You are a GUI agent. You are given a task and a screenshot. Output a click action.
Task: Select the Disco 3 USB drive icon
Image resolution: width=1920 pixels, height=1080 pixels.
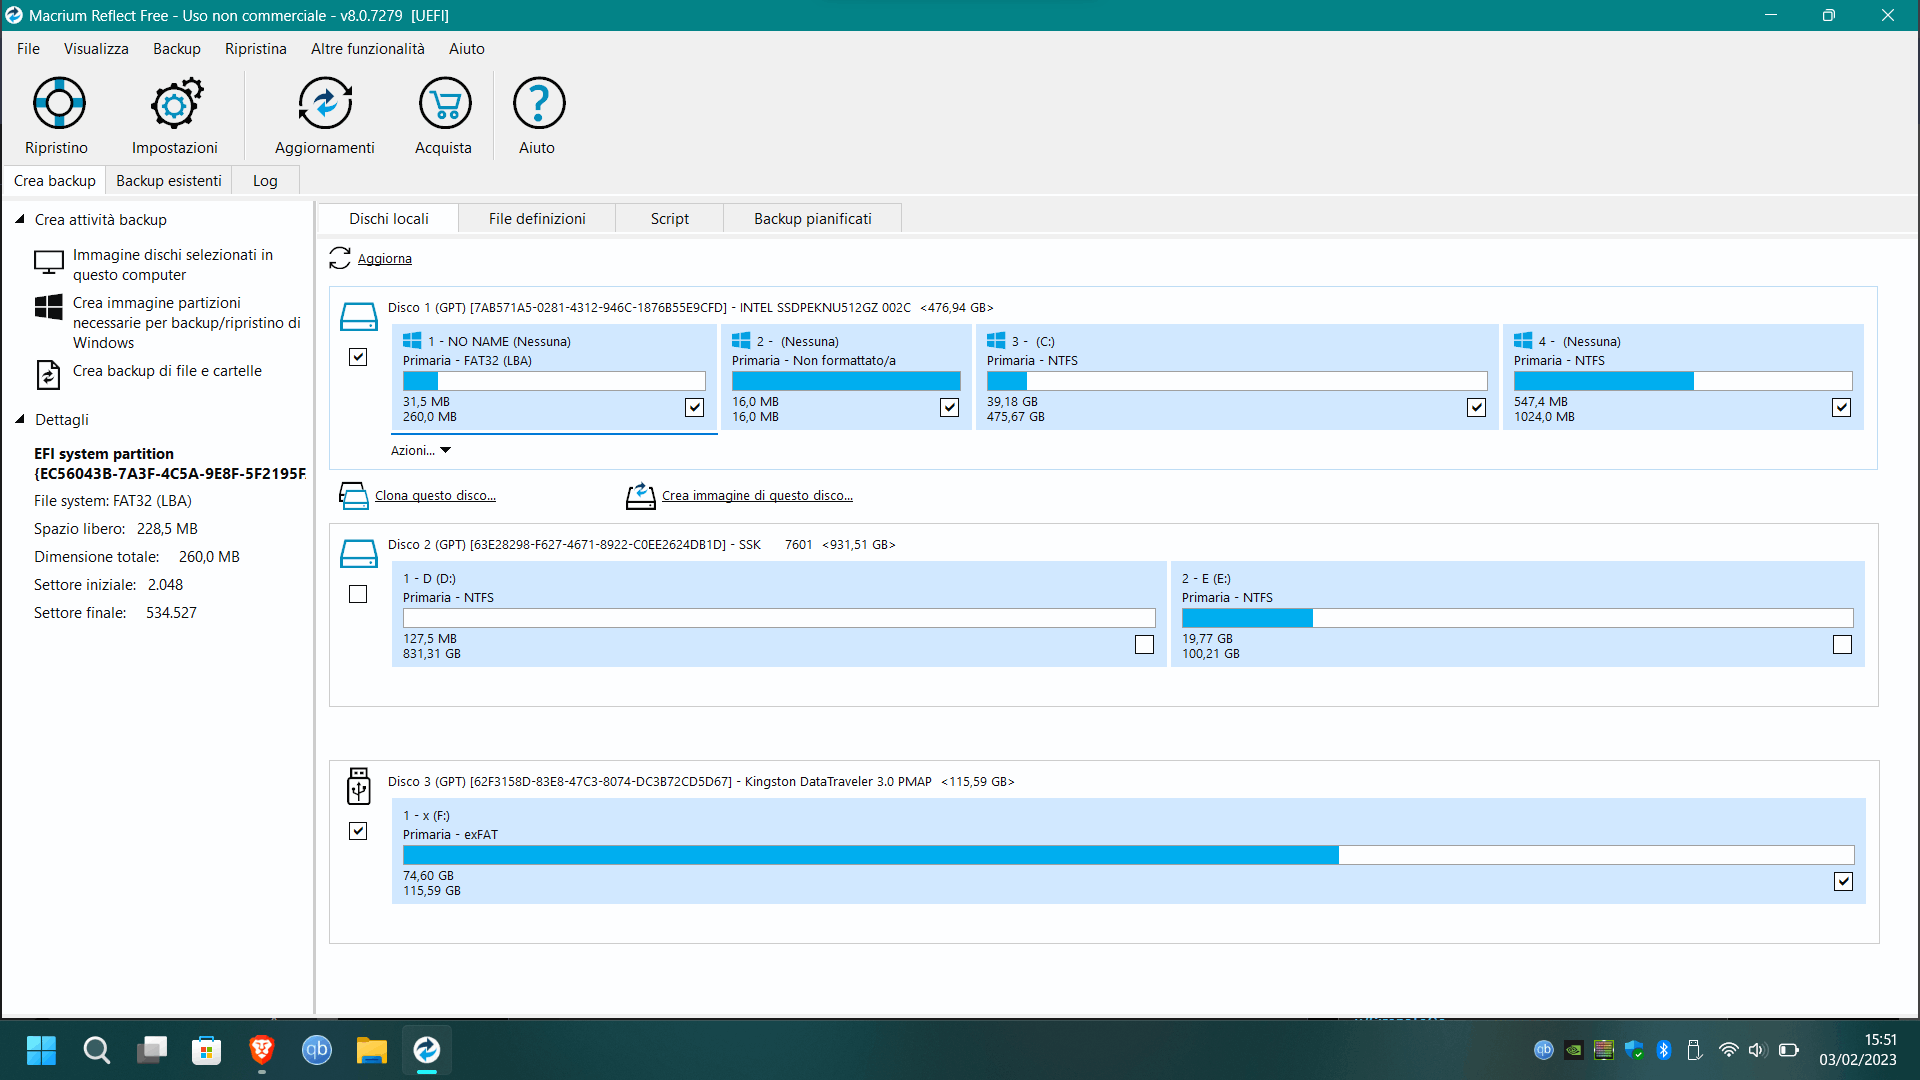(358, 786)
